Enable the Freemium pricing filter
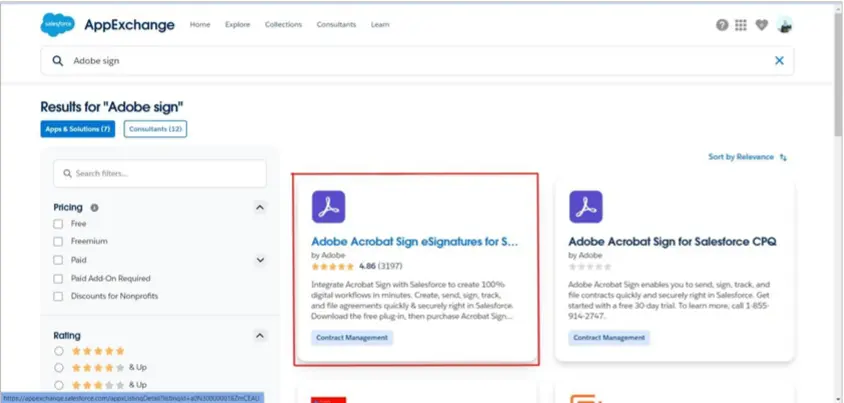The image size is (844, 403). [x=58, y=242]
